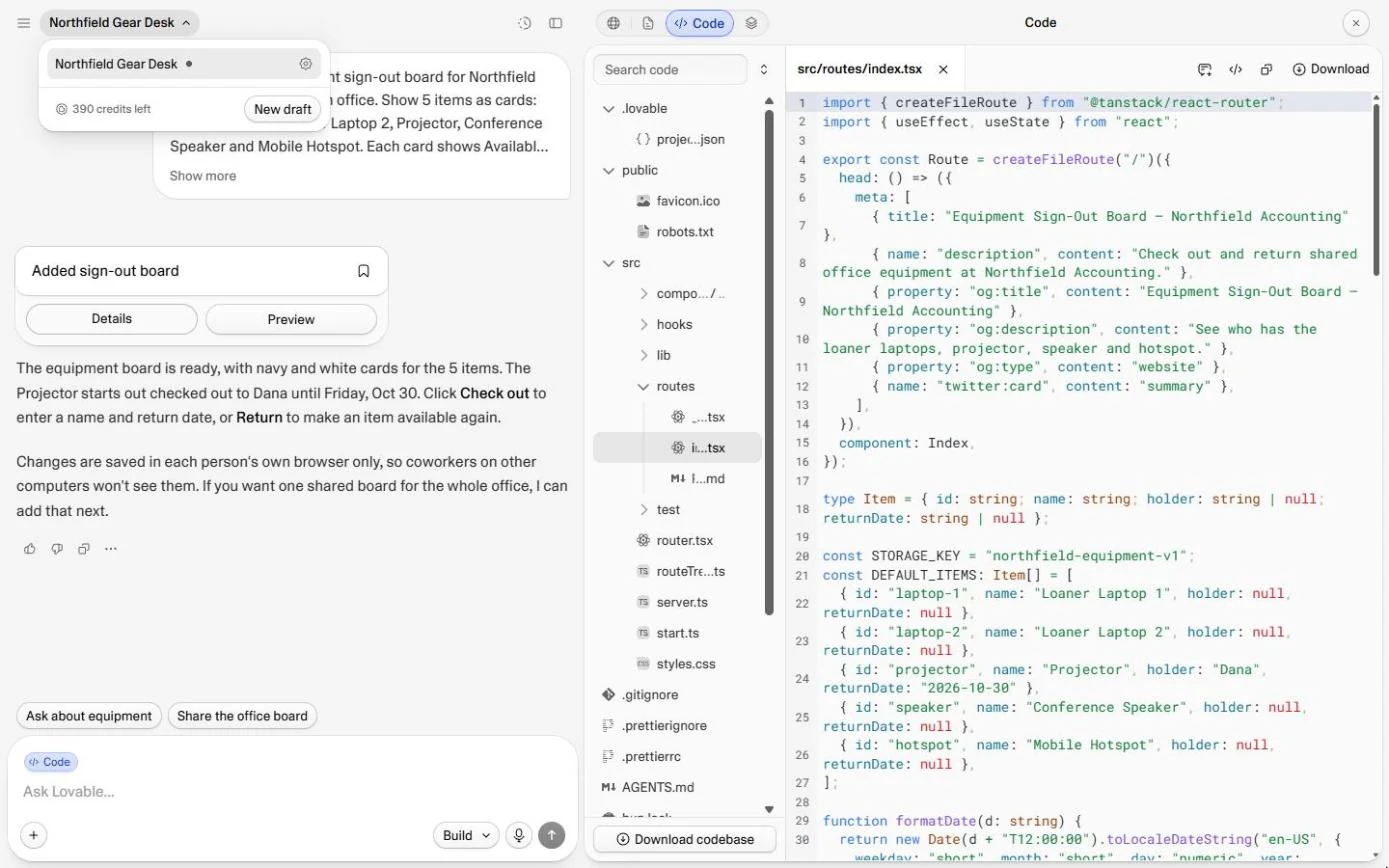Select the Code view tab
Image resolution: width=1389 pixels, height=868 pixels.
699,23
